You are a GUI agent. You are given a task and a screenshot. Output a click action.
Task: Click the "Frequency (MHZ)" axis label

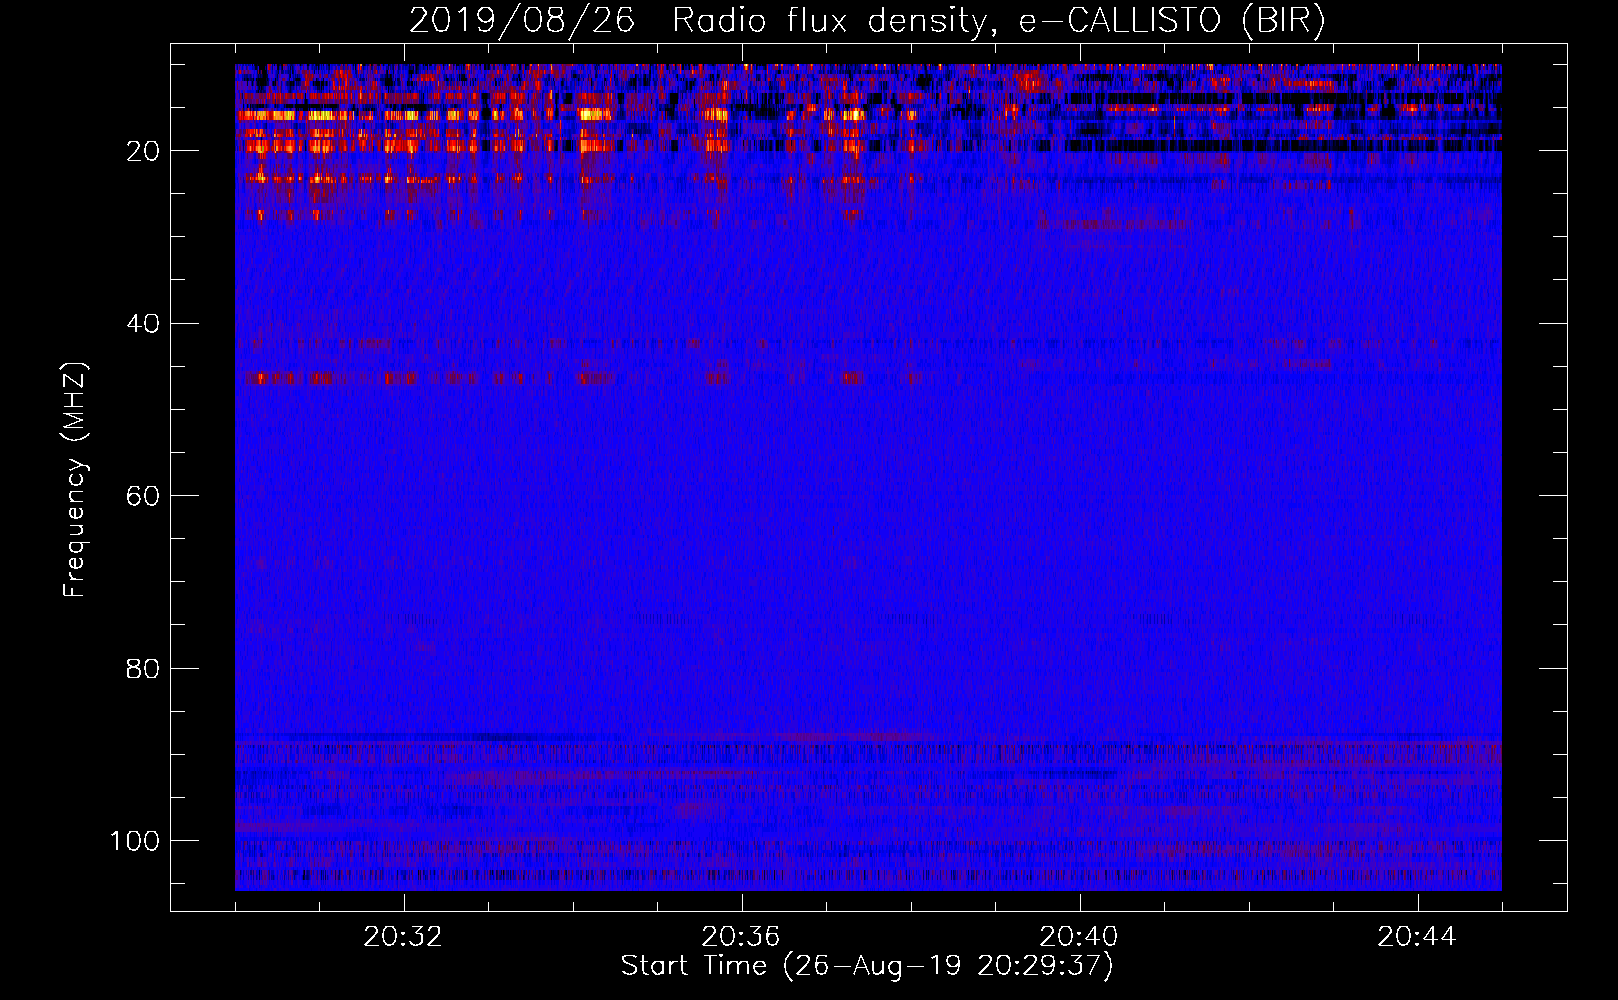[x=75, y=479]
